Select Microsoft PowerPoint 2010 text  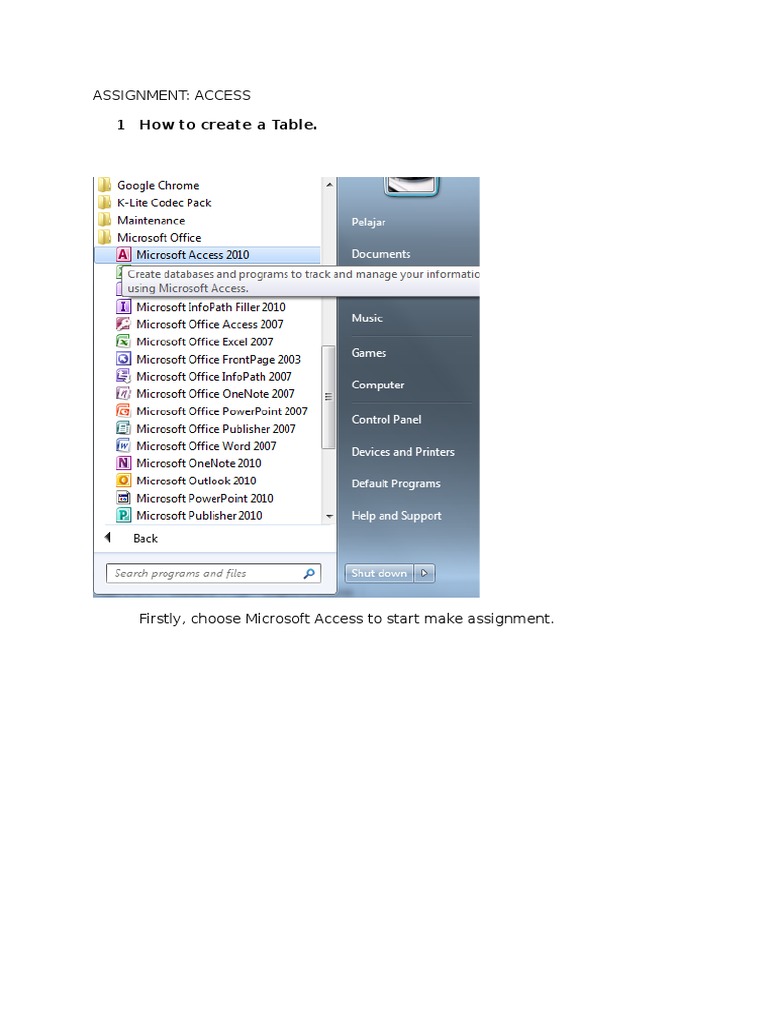[x=205, y=498]
